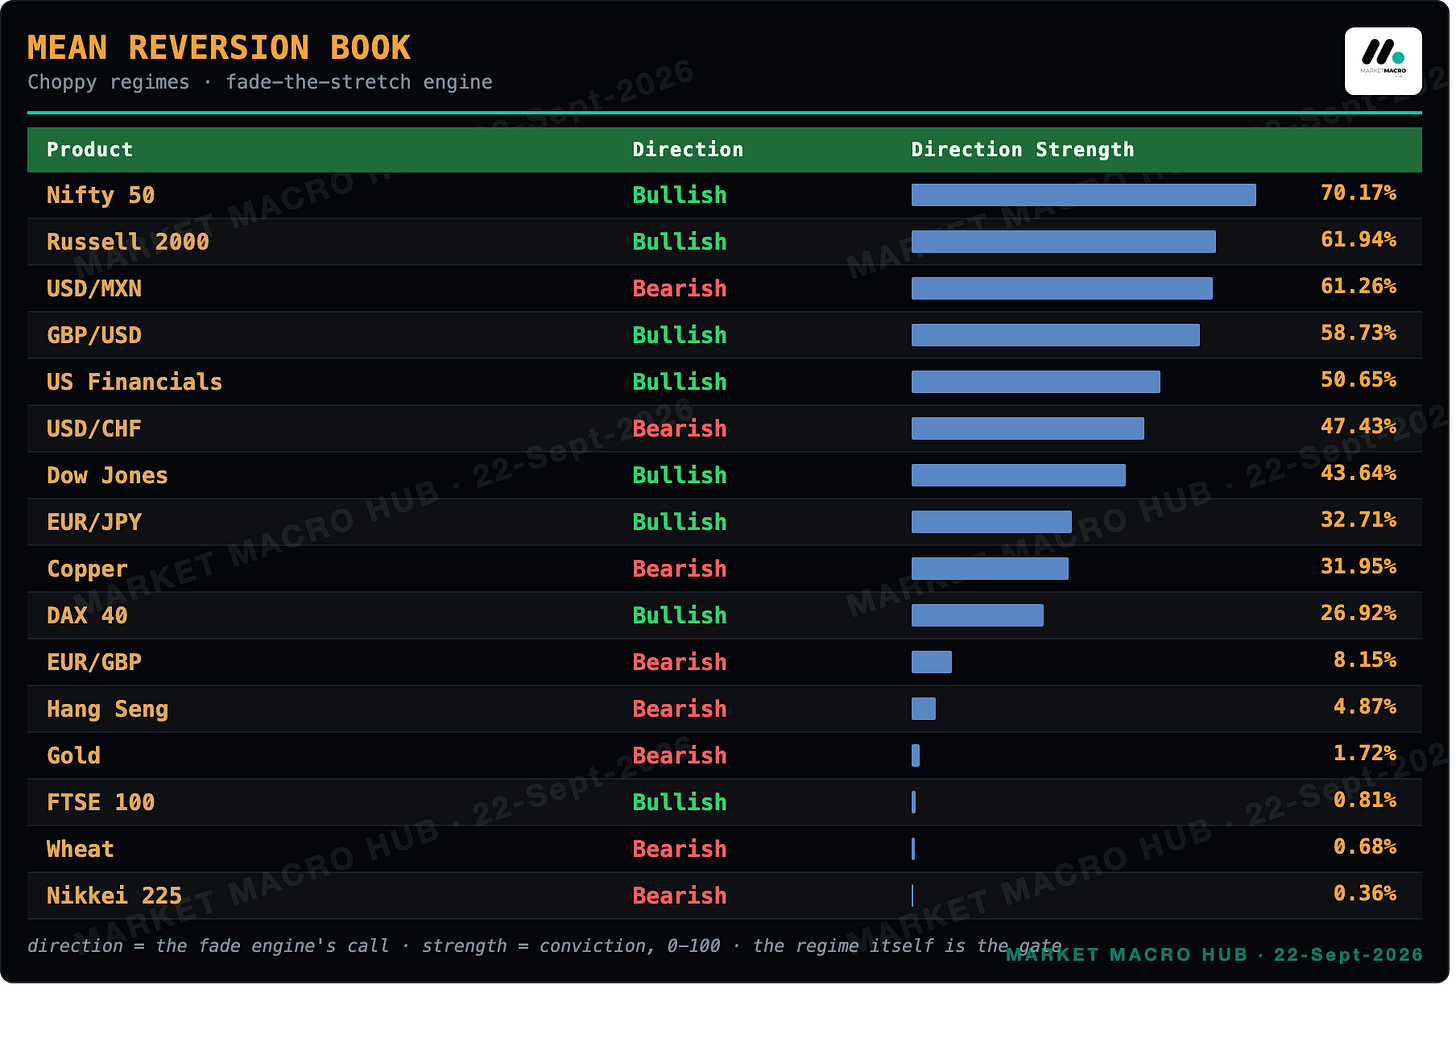This screenshot has width=1456, height=1047.
Task: Click the 1.72% strength value
Action: click(x=1365, y=753)
